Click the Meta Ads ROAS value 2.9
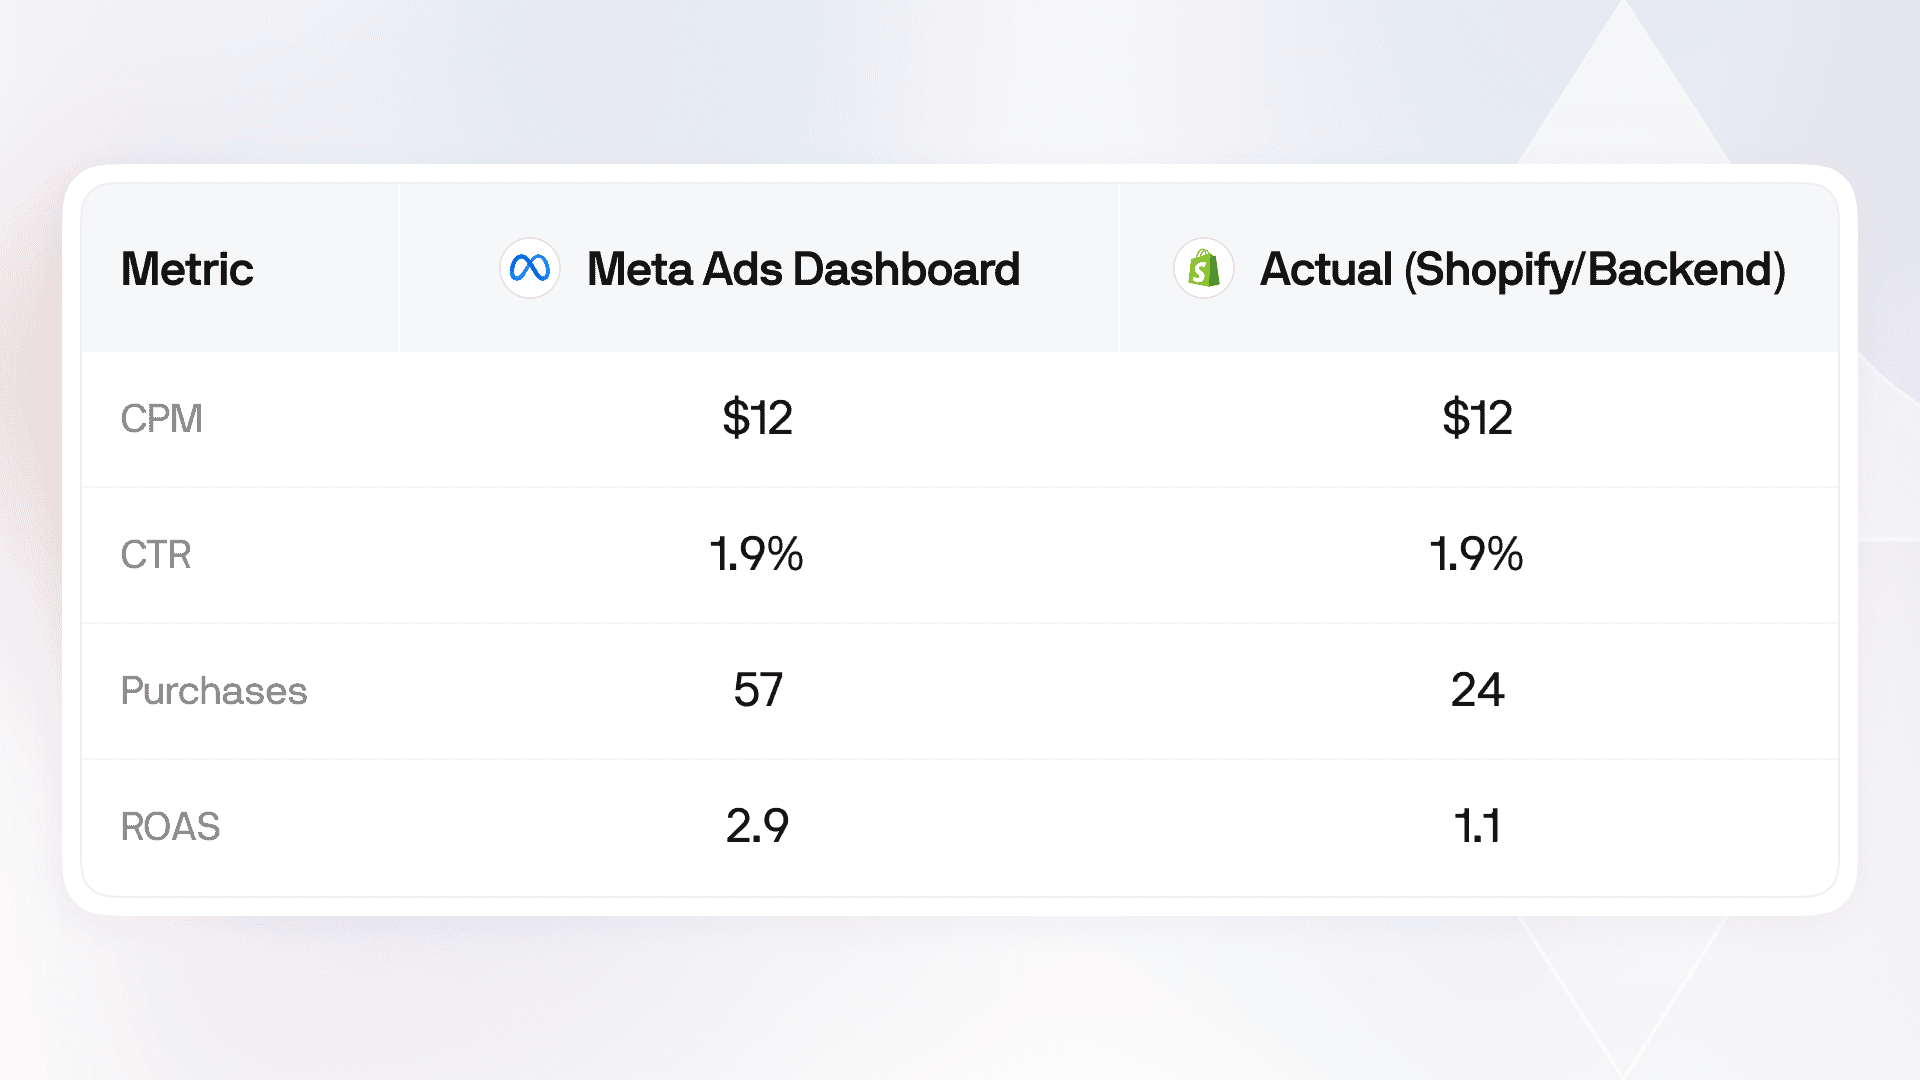This screenshot has width=1920, height=1080. click(757, 826)
